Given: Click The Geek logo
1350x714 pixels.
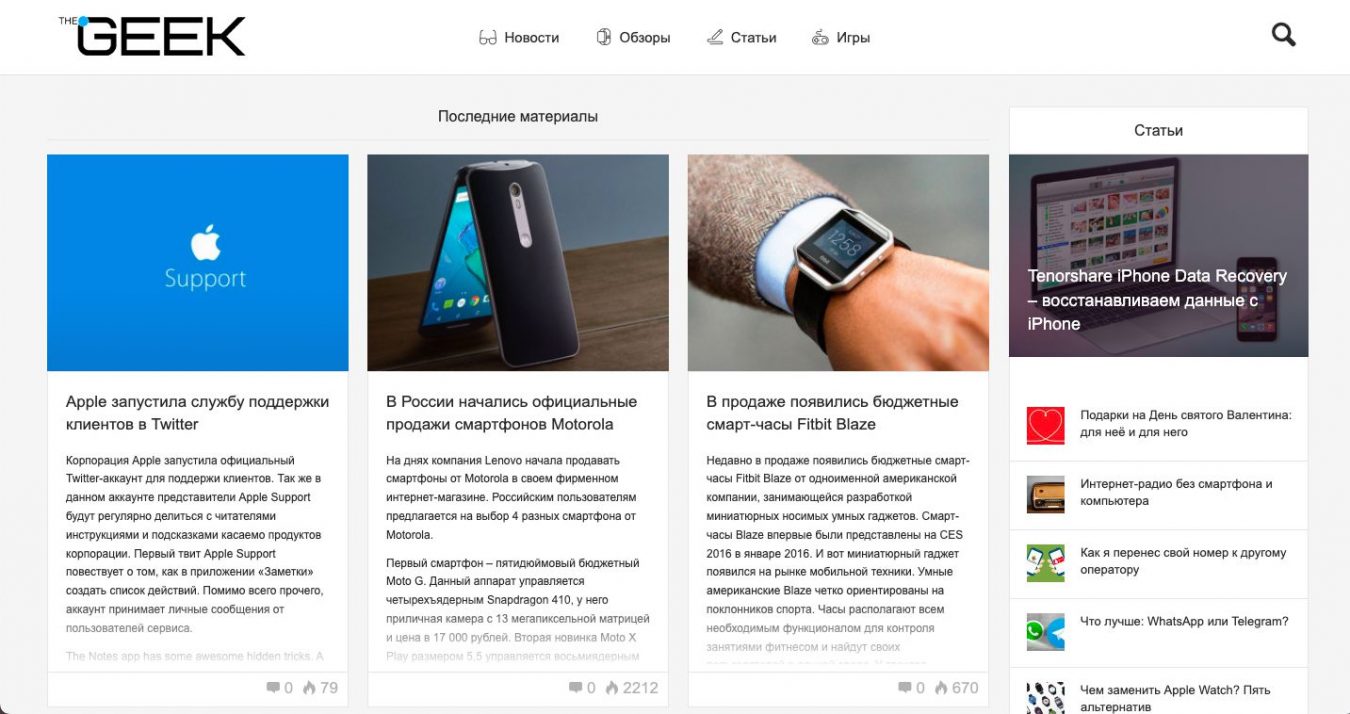Looking at the screenshot, I should 152,36.
